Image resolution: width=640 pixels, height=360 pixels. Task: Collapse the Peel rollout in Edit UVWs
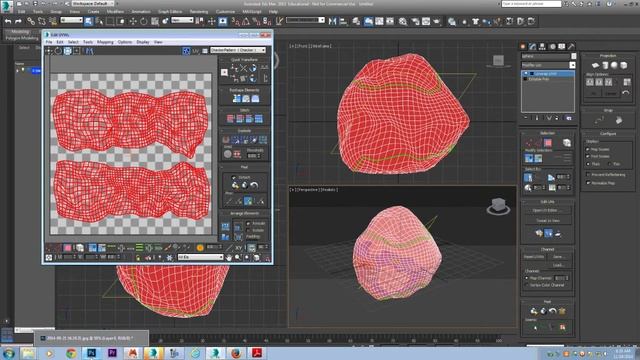pos(244,167)
